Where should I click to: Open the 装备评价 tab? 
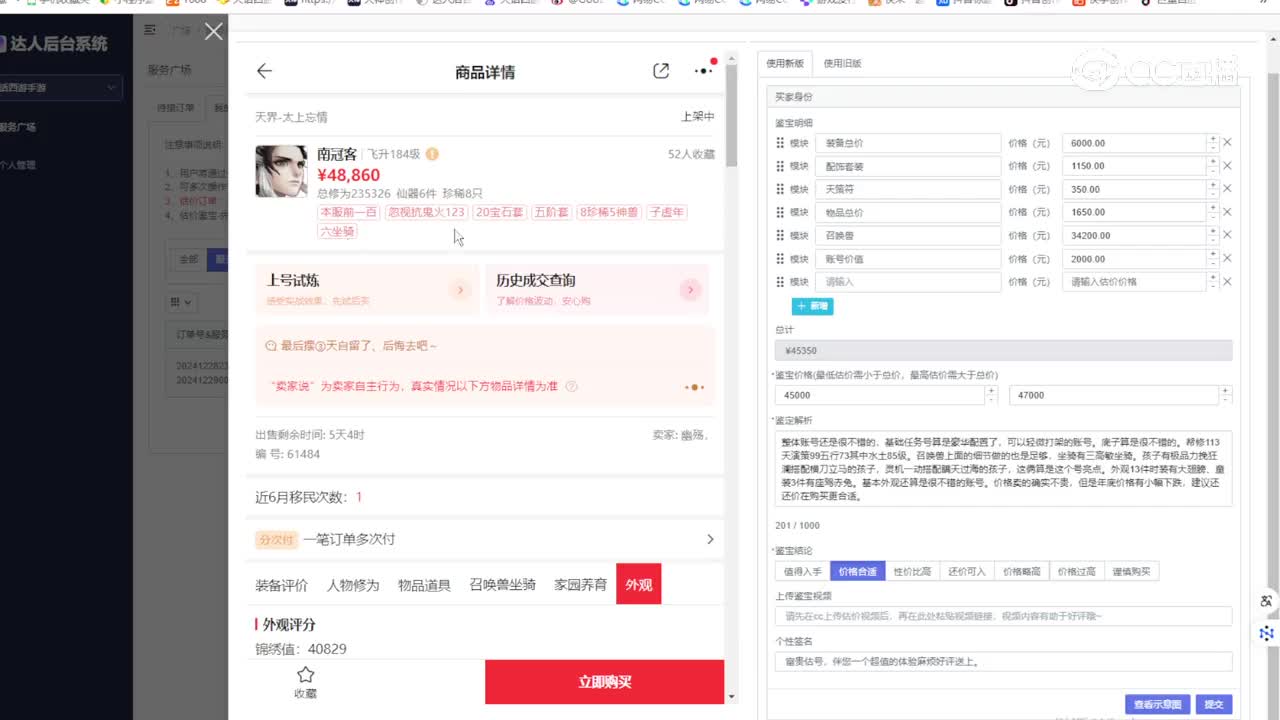click(x=281, y=585)
